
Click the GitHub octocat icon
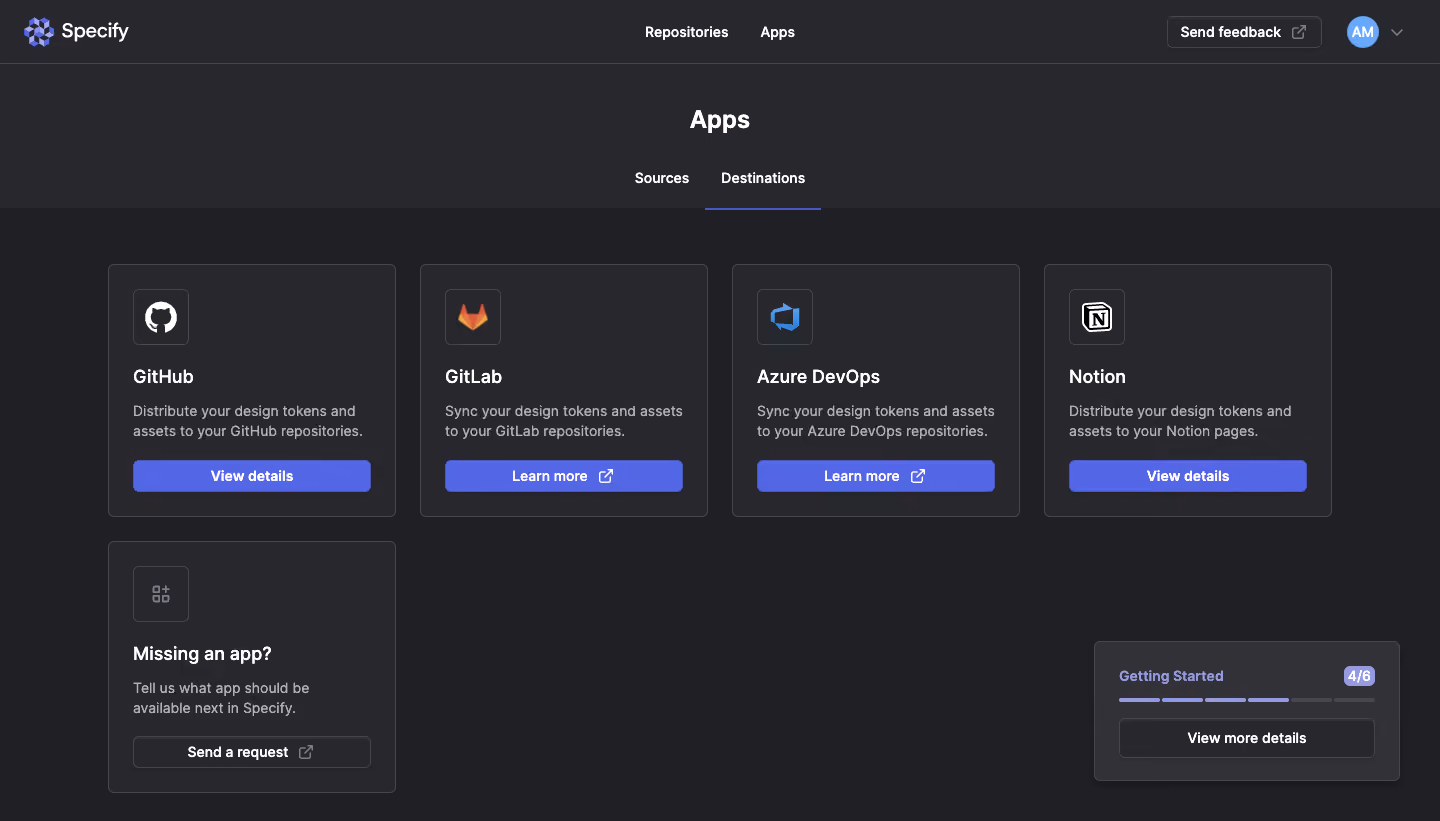[x=161, y=317]
